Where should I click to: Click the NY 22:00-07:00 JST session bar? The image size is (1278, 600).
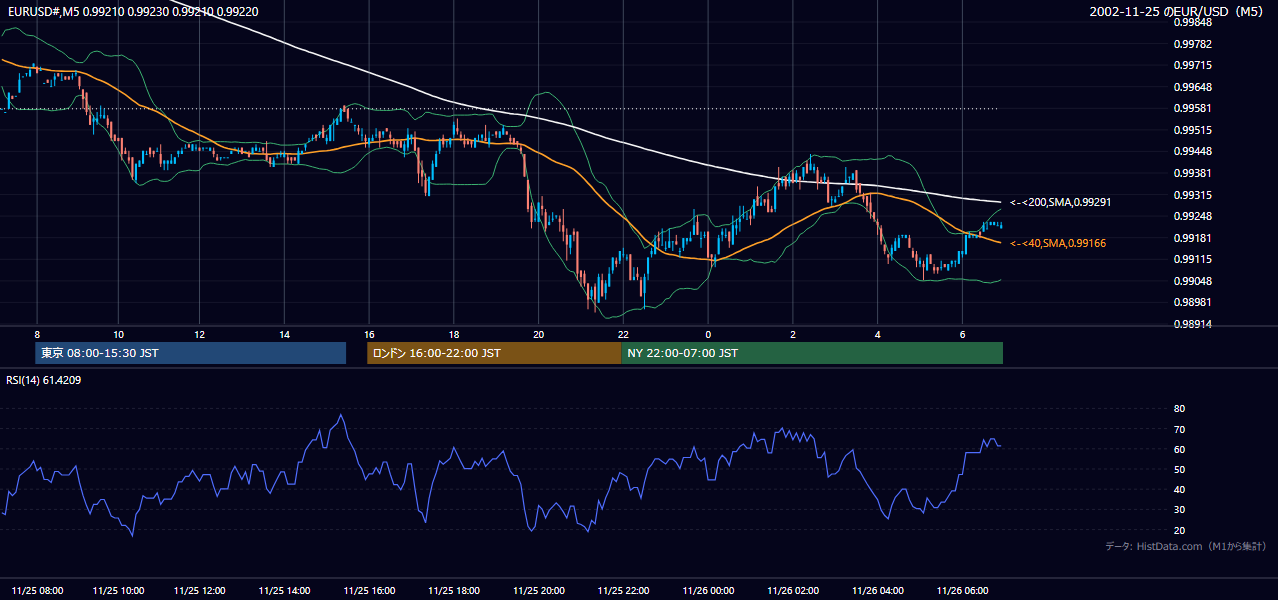coord(812,353)
